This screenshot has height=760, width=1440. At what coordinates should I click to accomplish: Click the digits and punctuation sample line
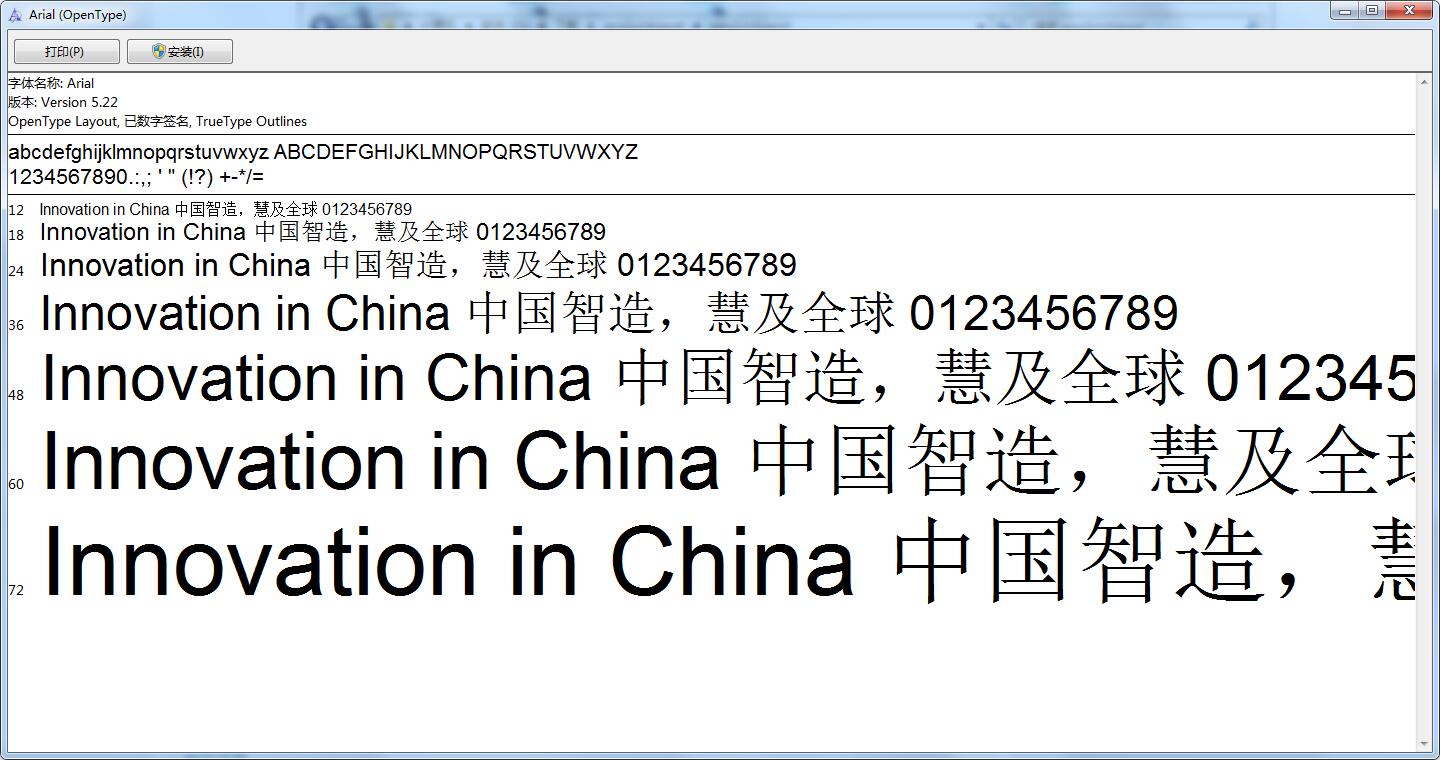point(136,177)
